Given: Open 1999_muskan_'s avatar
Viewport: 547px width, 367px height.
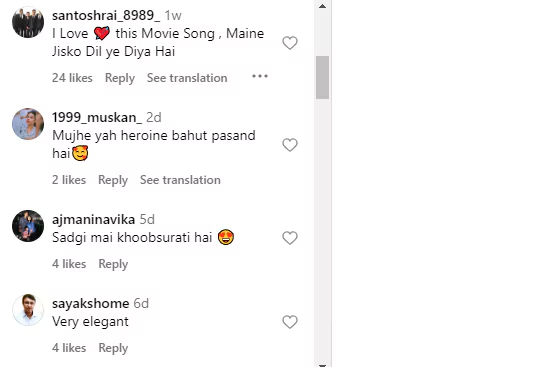Looking at the screenshot, I should coord(28,124).
